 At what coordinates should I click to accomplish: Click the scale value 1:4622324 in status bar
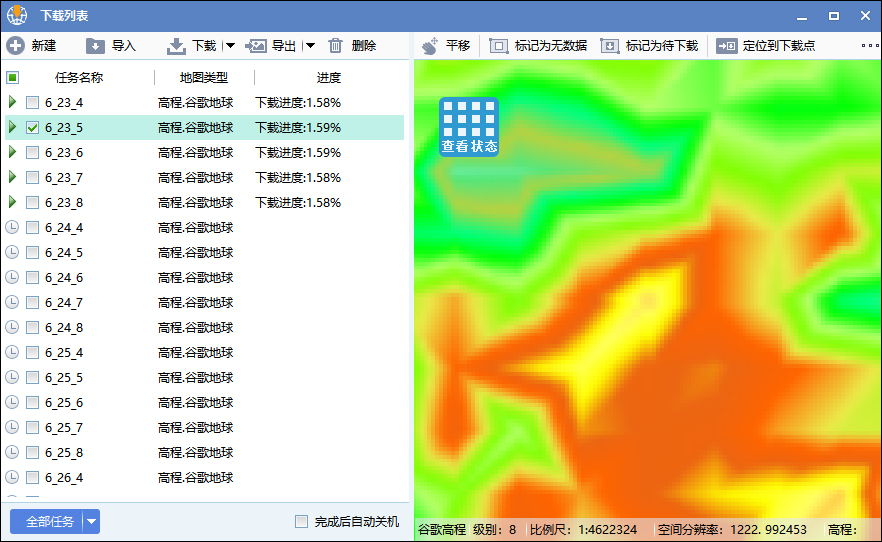608,530
